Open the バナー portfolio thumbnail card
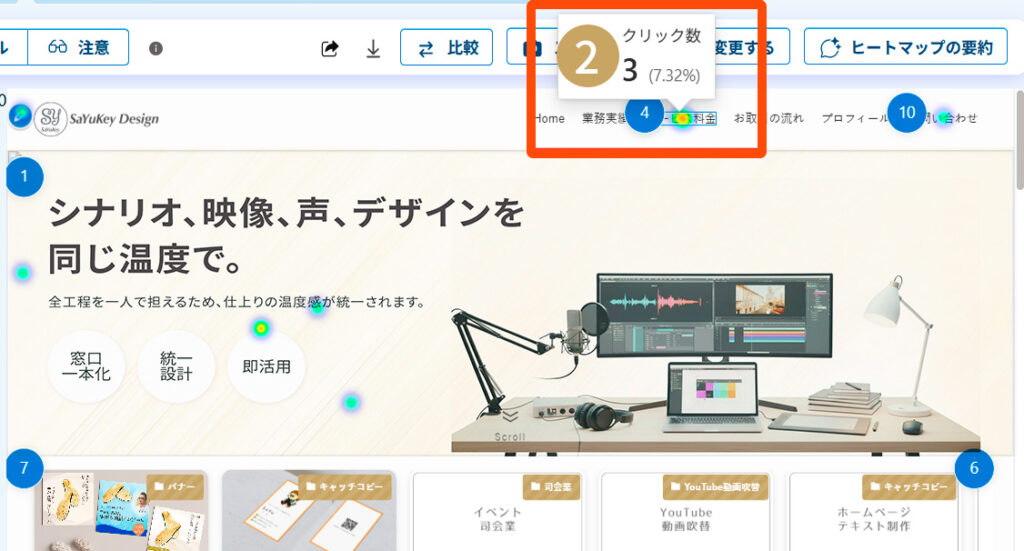 click(121, 512)
